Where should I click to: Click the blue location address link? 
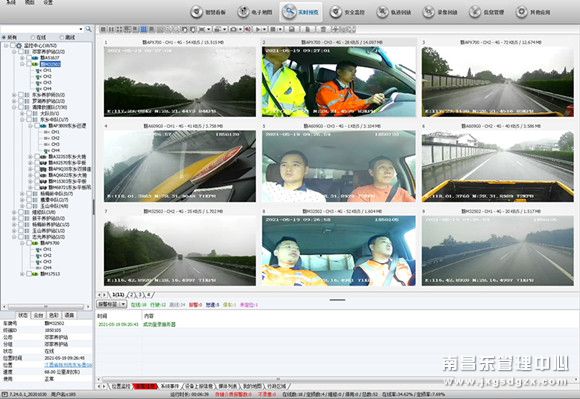[68, 365]
